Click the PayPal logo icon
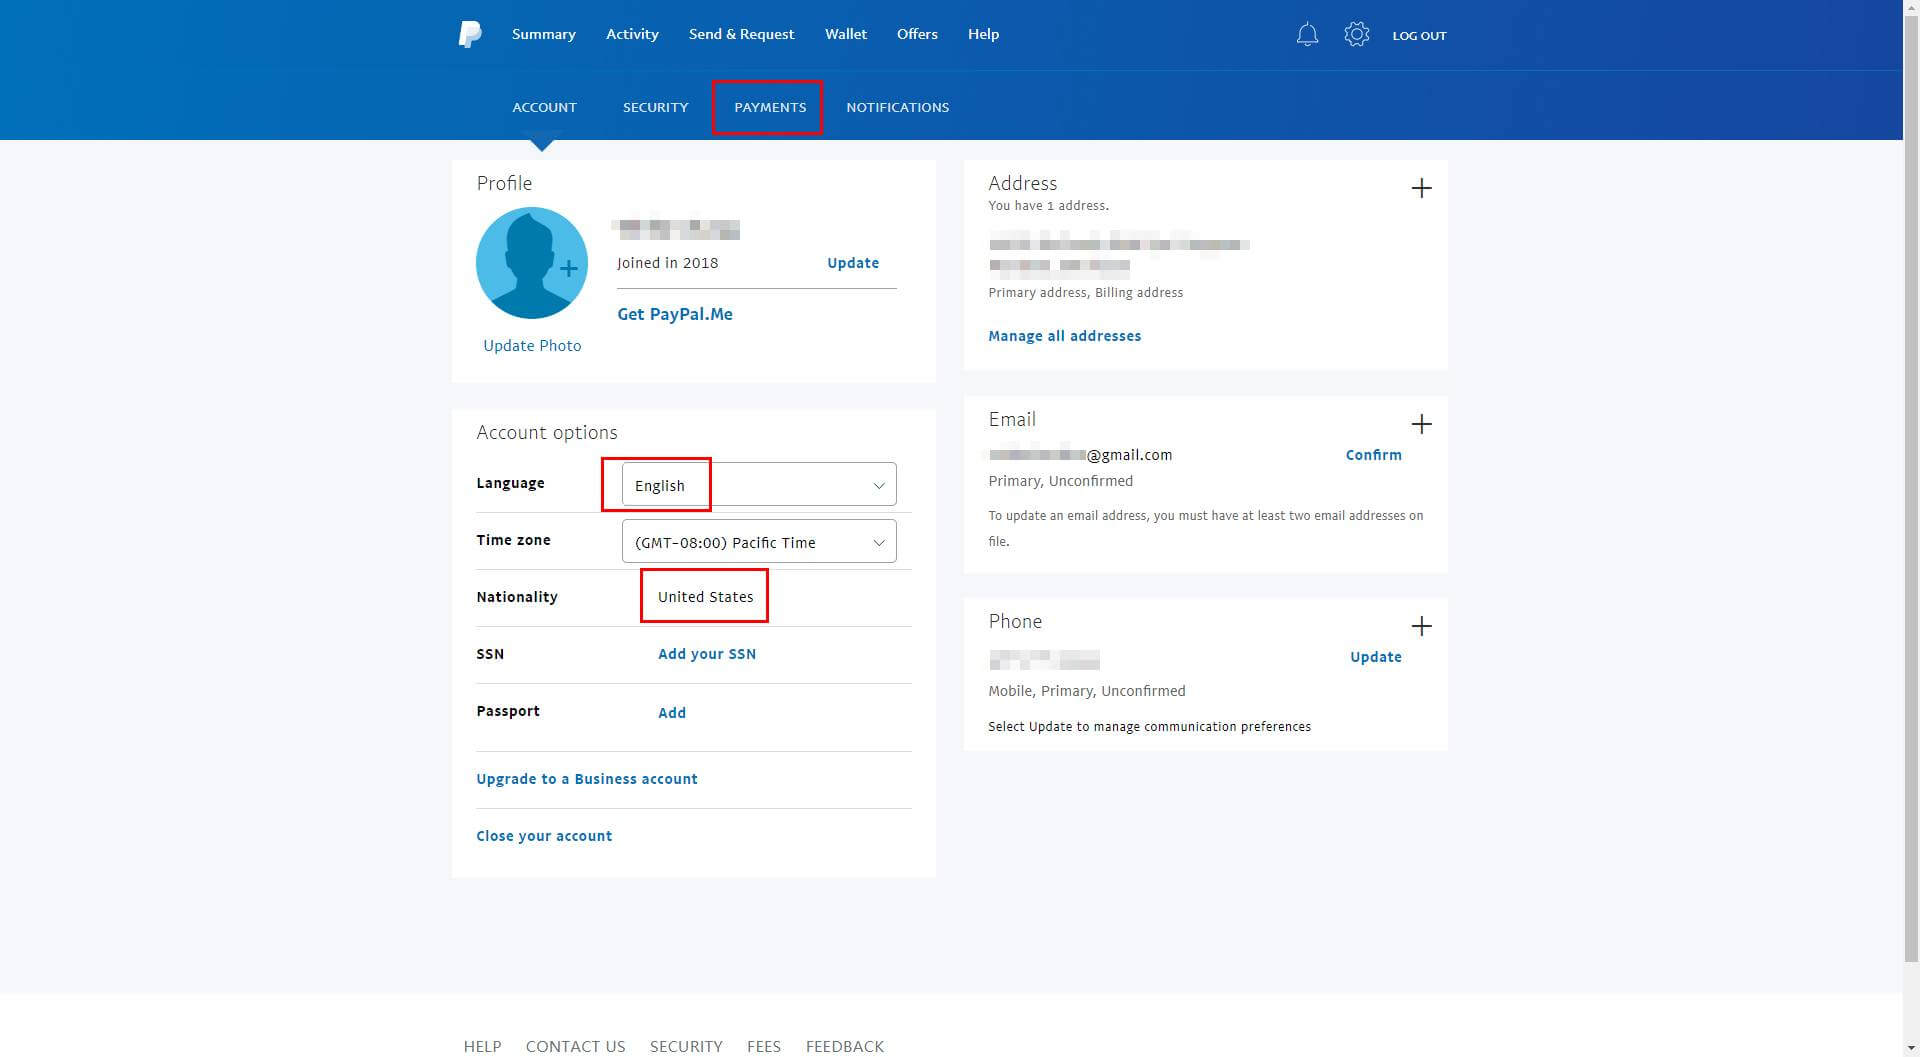Image resolution: width=1920 pixels, height=1057 pixels. (x=469, y=34)
